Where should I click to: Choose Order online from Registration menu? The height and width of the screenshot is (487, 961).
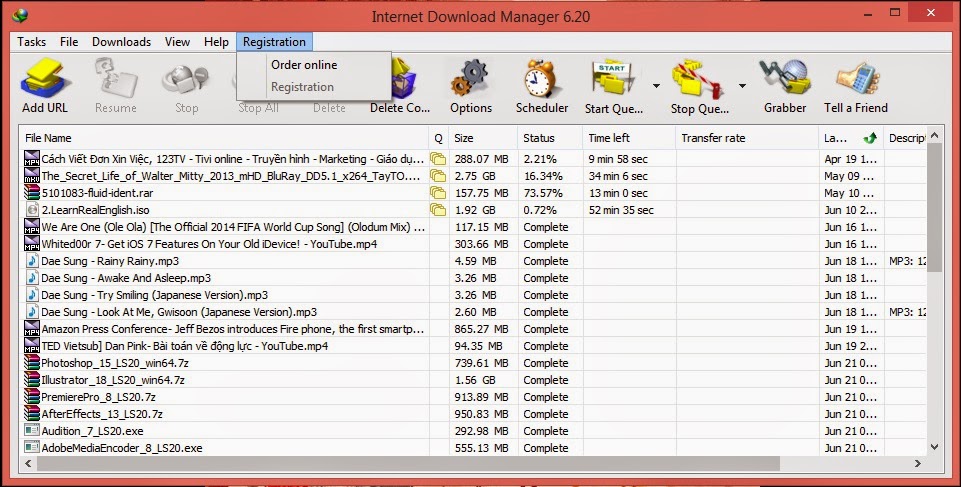(314, 64)
